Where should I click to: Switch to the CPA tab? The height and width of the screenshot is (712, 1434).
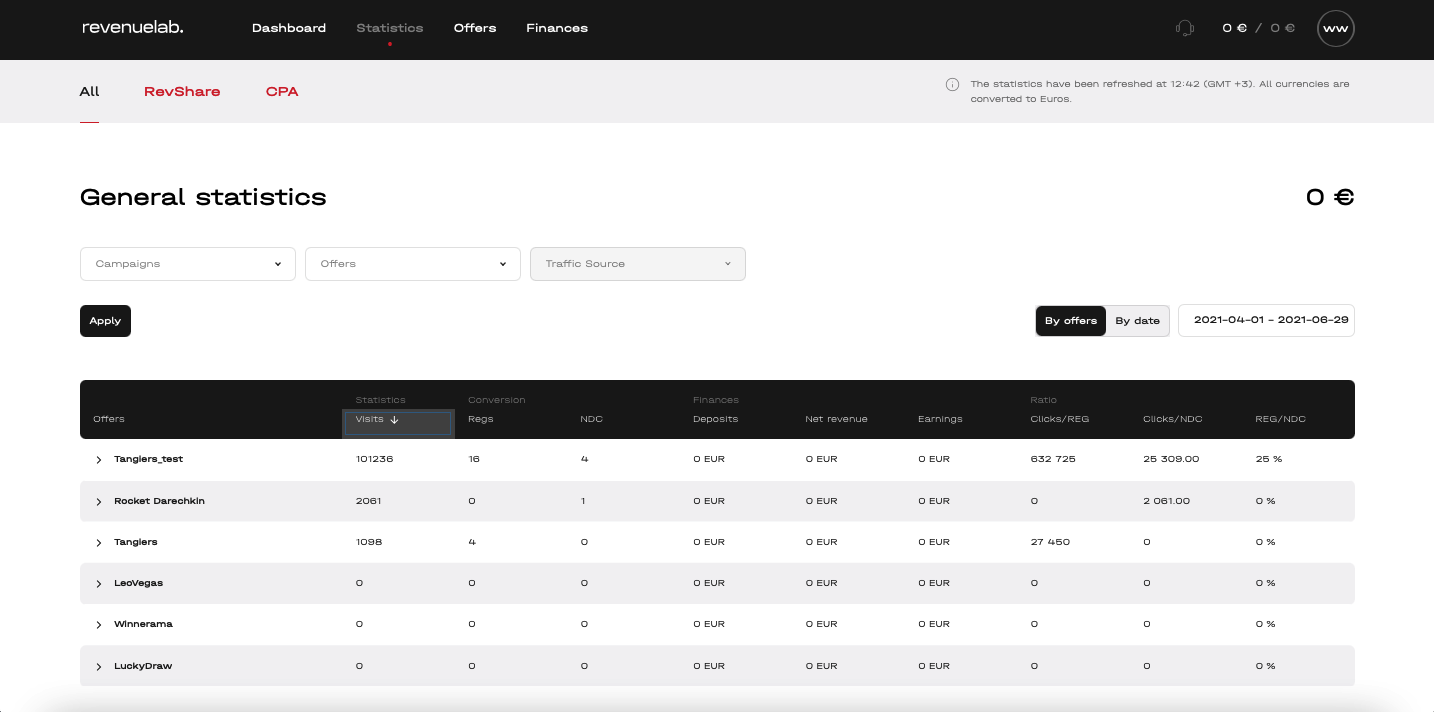tap(282, 91)
